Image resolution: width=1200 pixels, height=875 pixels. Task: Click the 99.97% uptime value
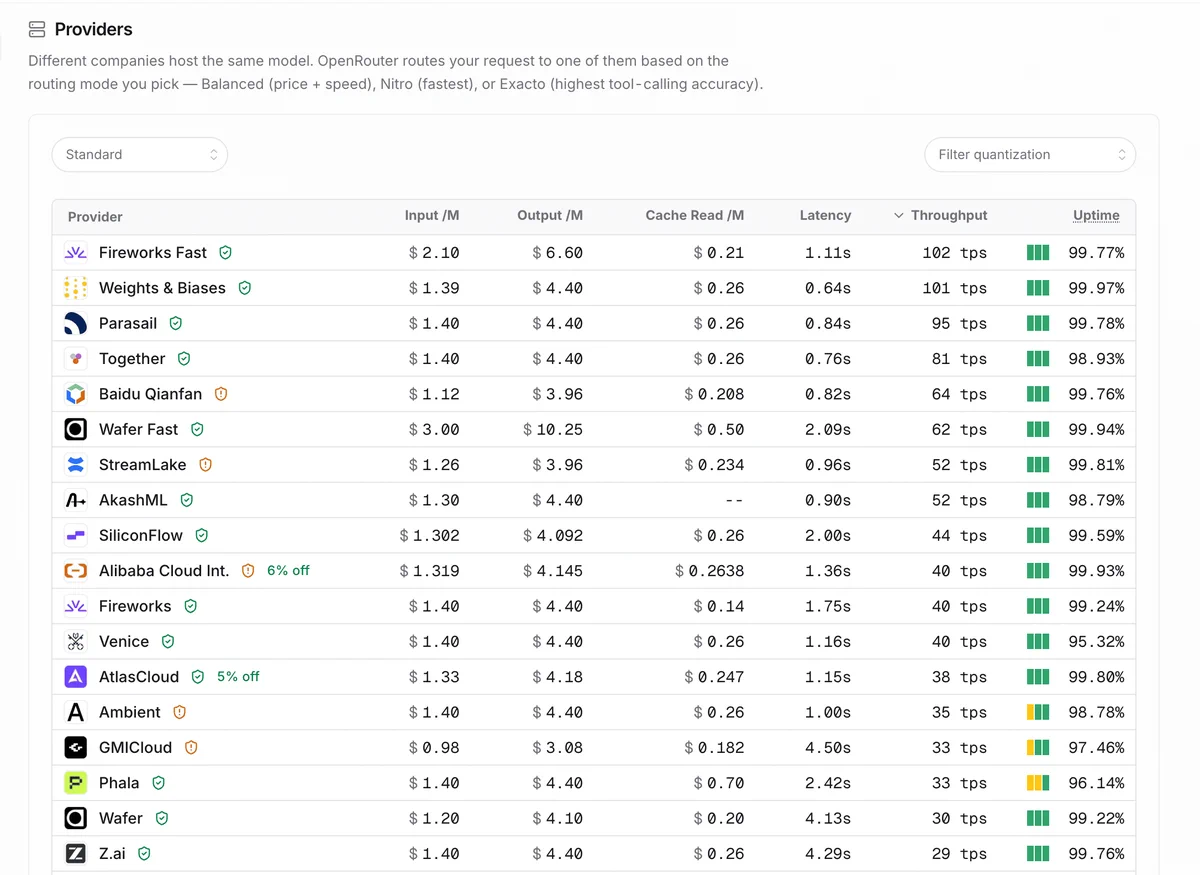(x=1096, y=288)
